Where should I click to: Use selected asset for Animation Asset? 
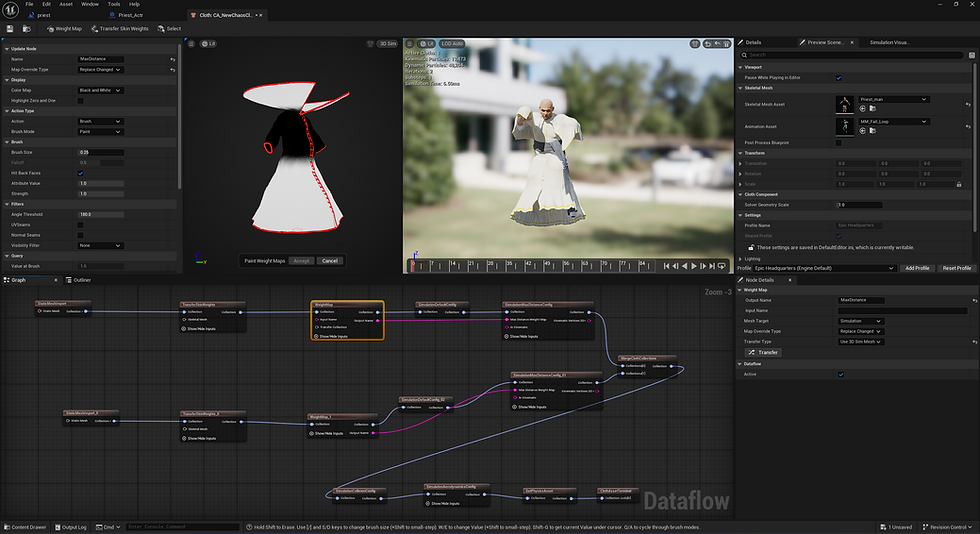[862, 131]
